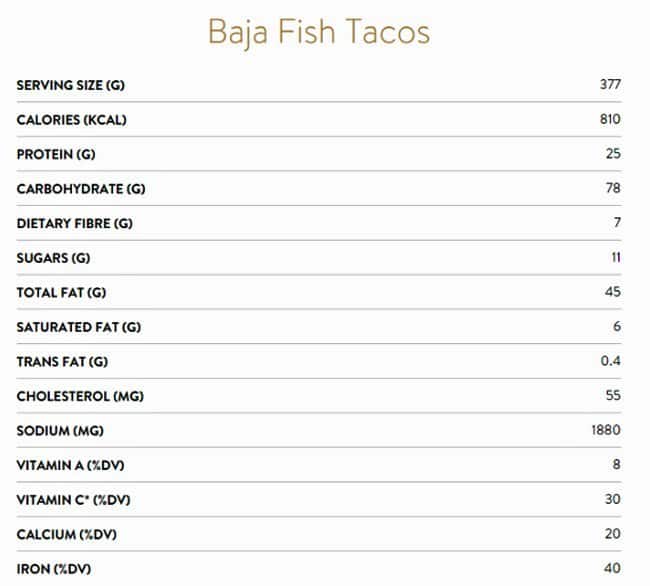Click the Carbohydrate (G) label
The image size is (650, 586).
[81, 189]
